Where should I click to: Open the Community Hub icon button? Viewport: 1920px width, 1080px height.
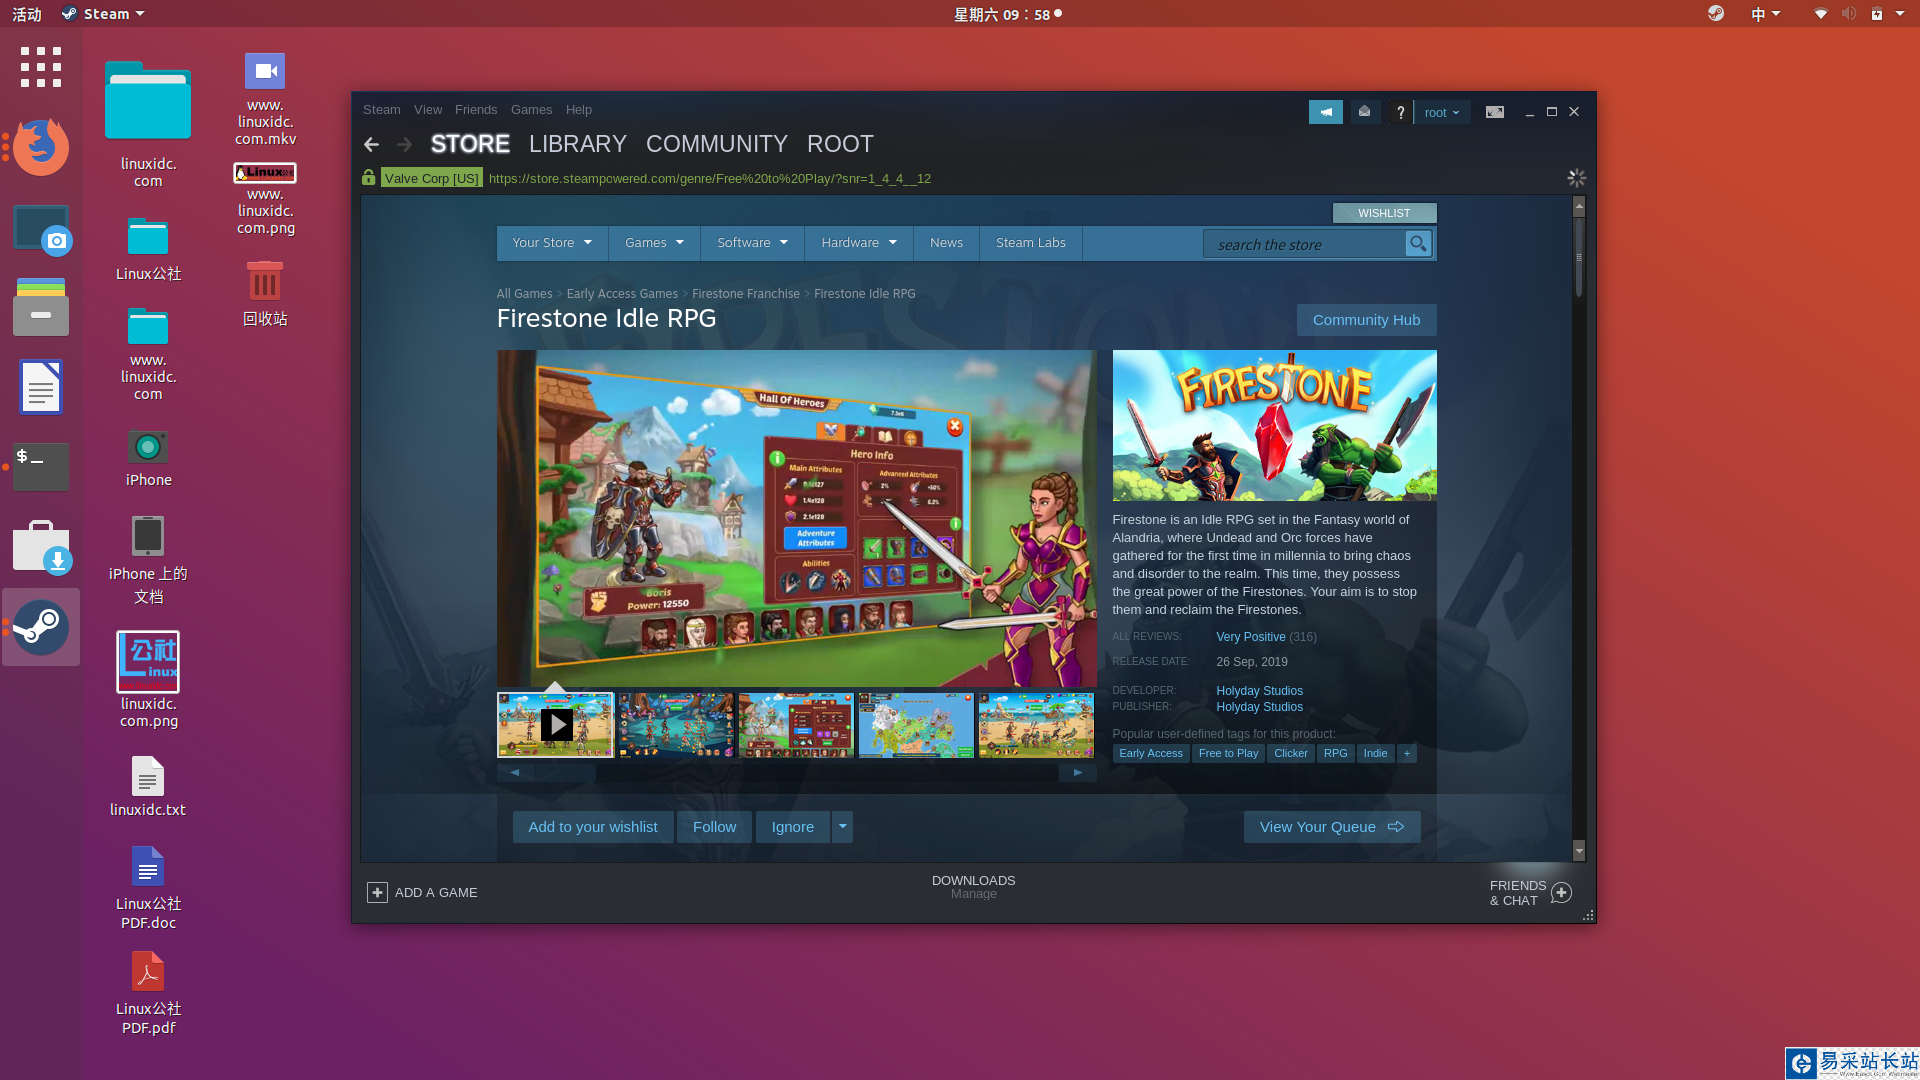point(1366,319)
